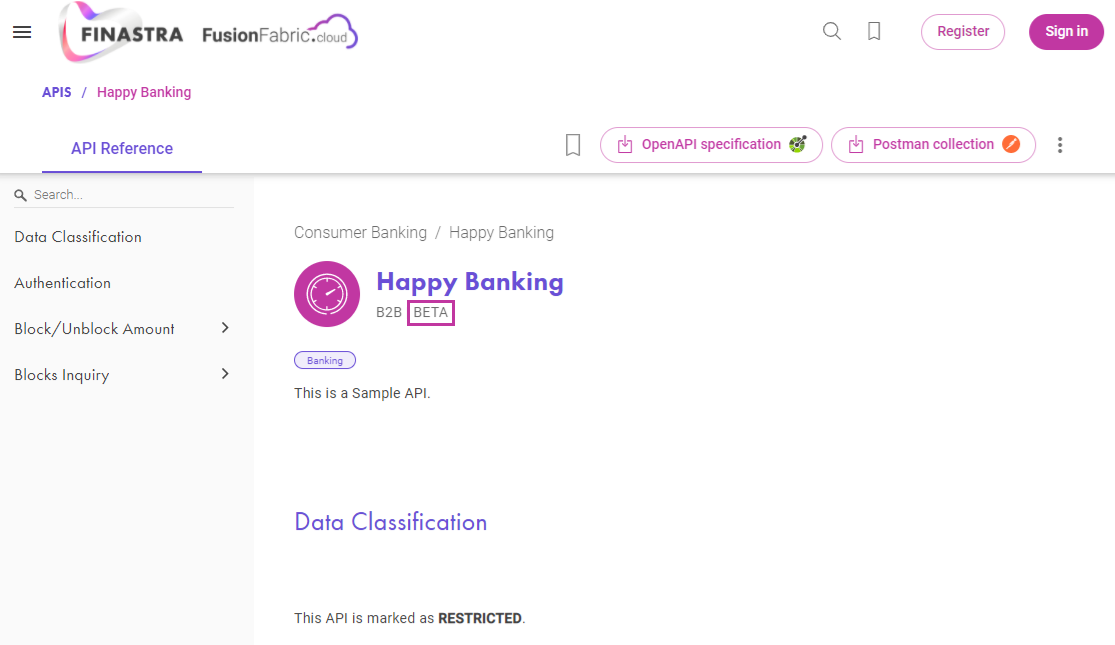Click the FusionFabric.cloud logo

pos(280,33)
